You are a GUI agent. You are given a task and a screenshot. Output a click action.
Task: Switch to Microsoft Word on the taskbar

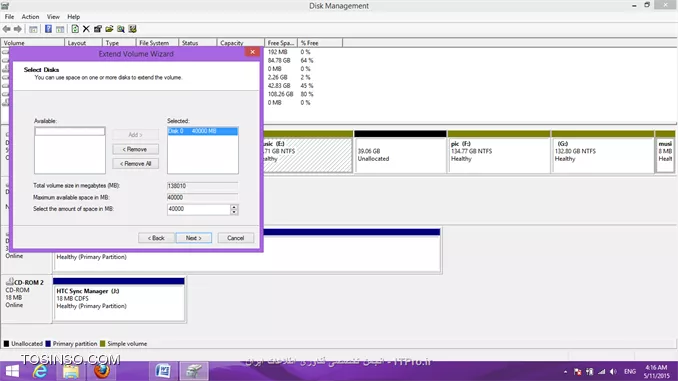point(163,371)
